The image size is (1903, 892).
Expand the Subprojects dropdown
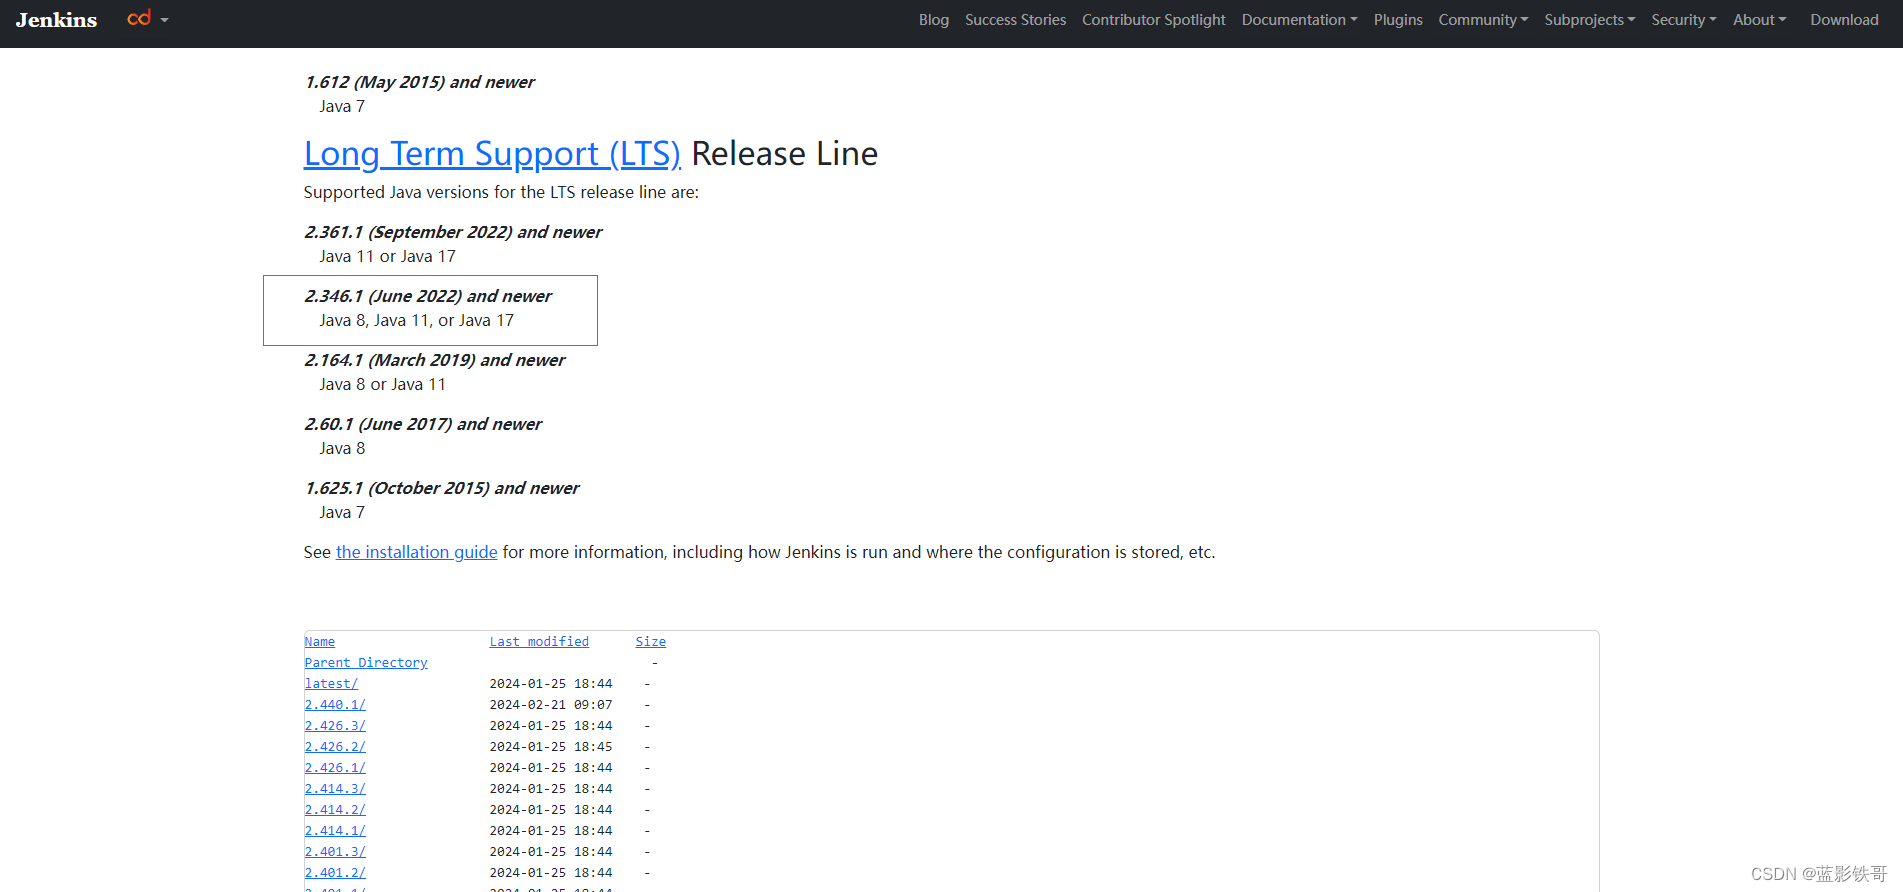1589,20
